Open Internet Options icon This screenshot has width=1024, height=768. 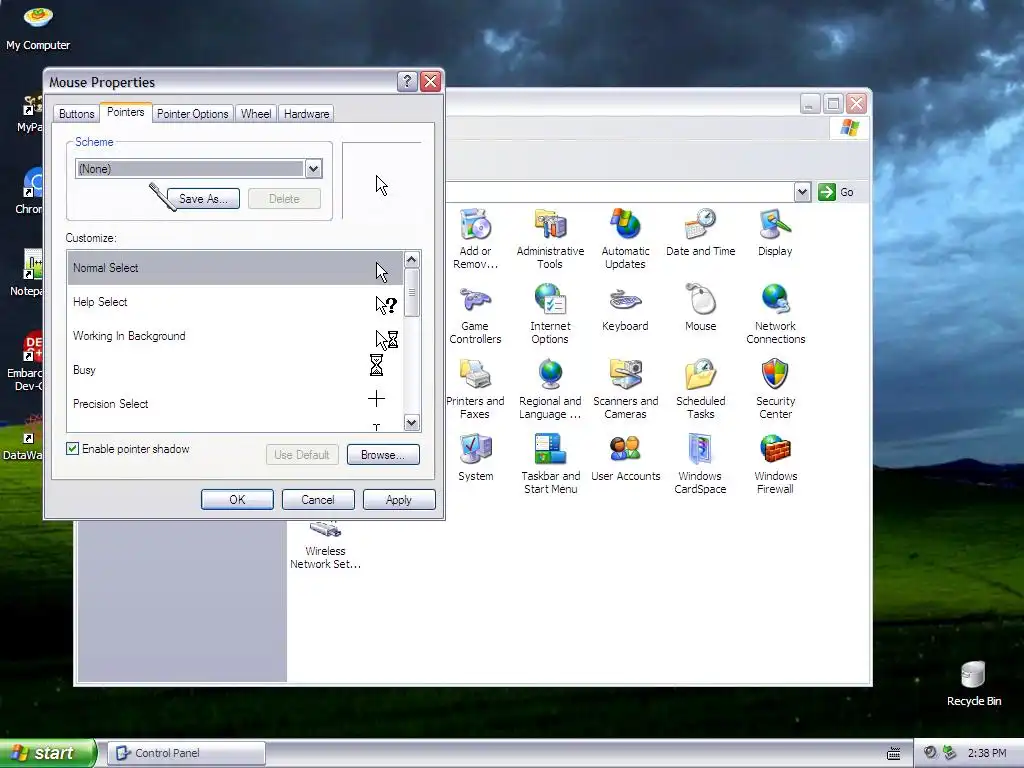click(550, 314)
